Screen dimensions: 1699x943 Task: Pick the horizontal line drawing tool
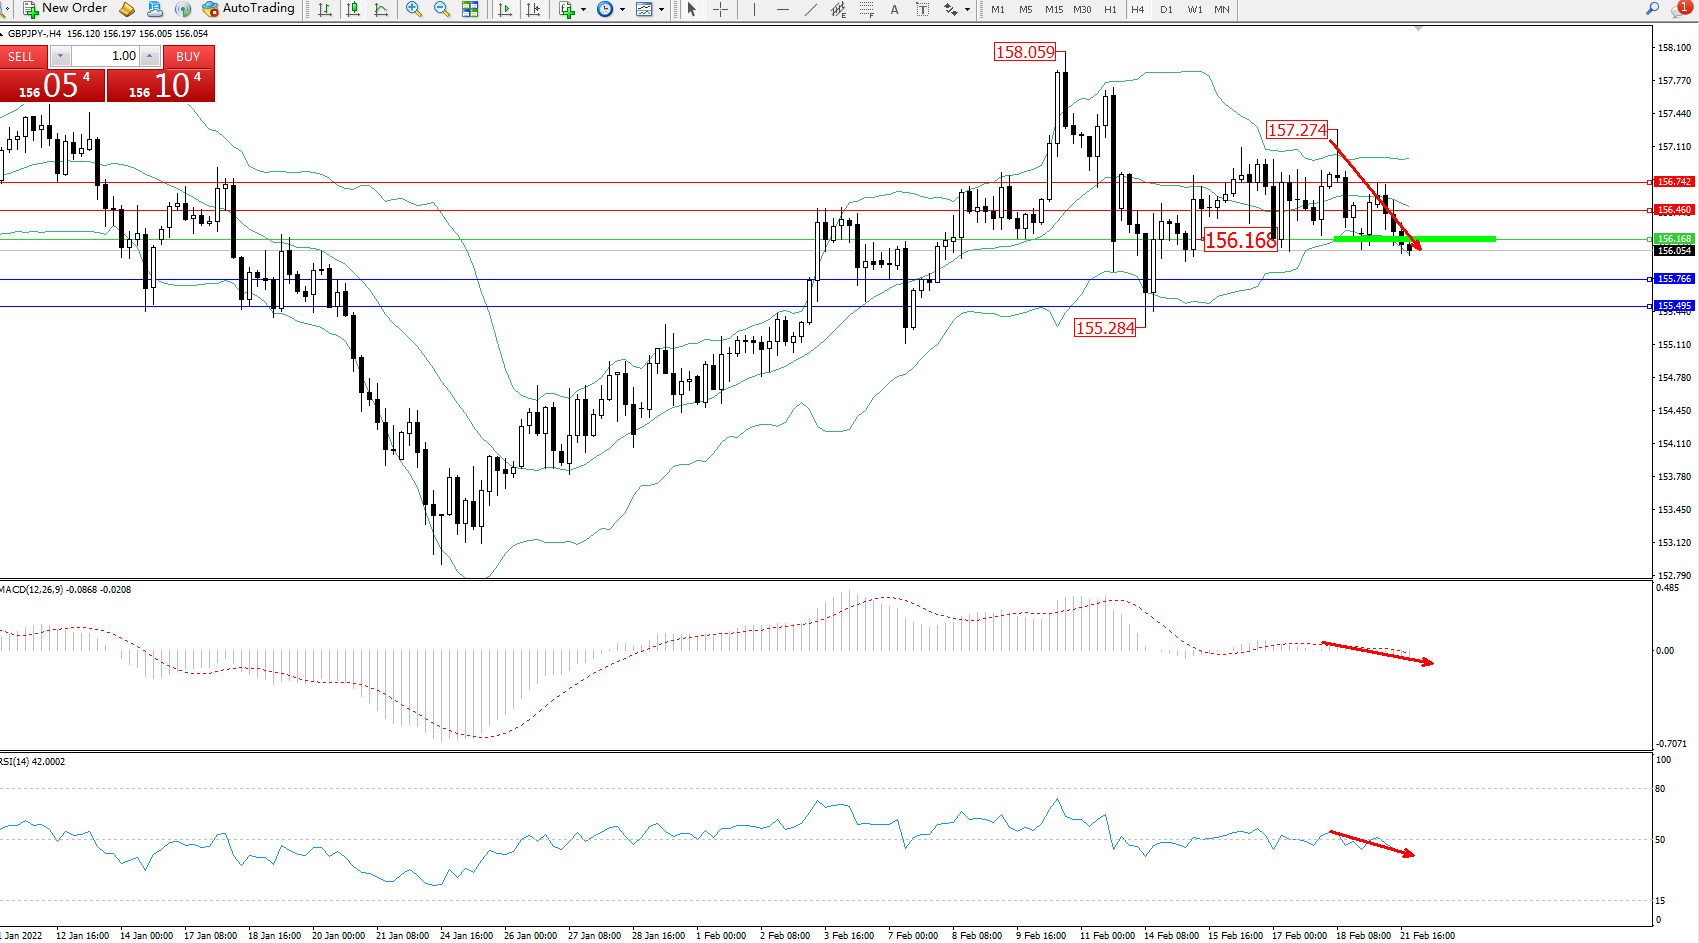tap(782, 9)
